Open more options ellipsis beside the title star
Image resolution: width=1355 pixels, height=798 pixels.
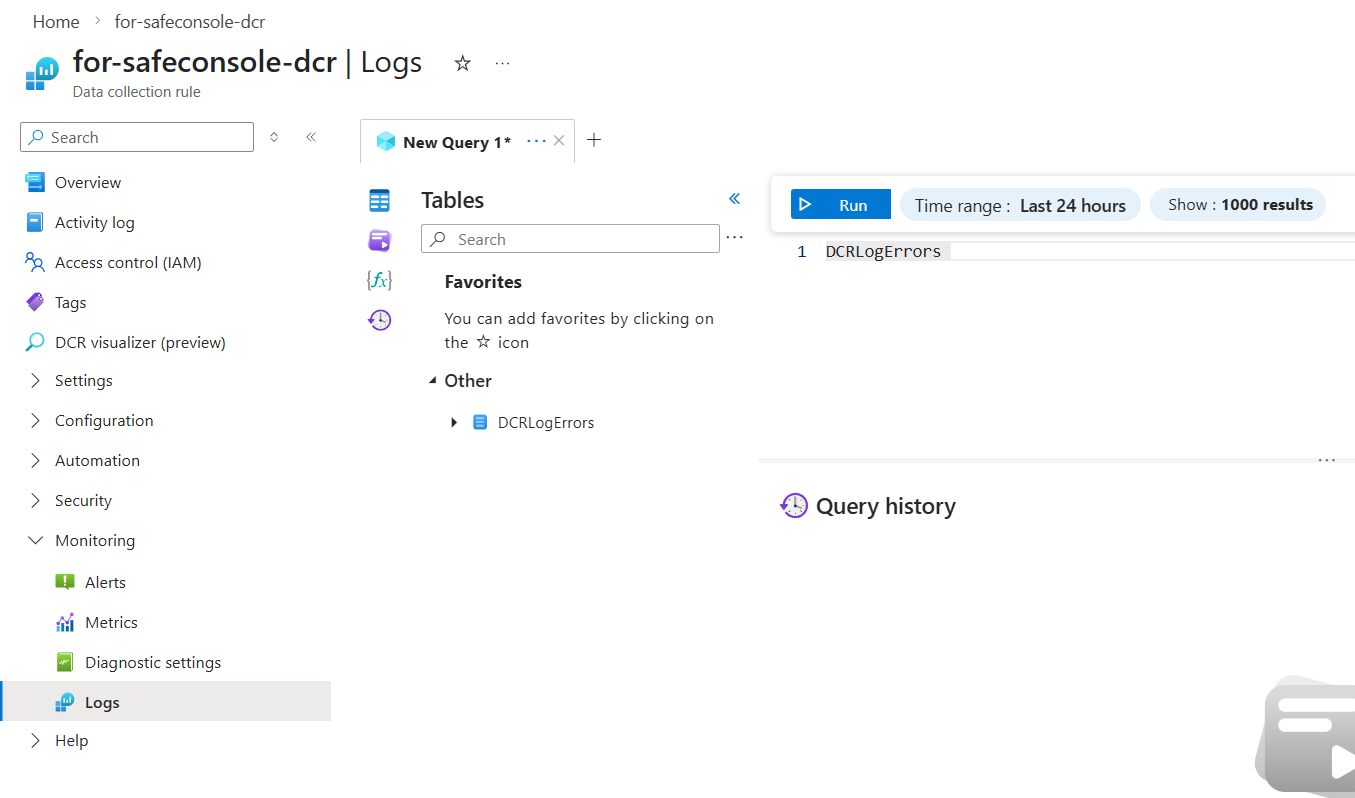[502, 63]
